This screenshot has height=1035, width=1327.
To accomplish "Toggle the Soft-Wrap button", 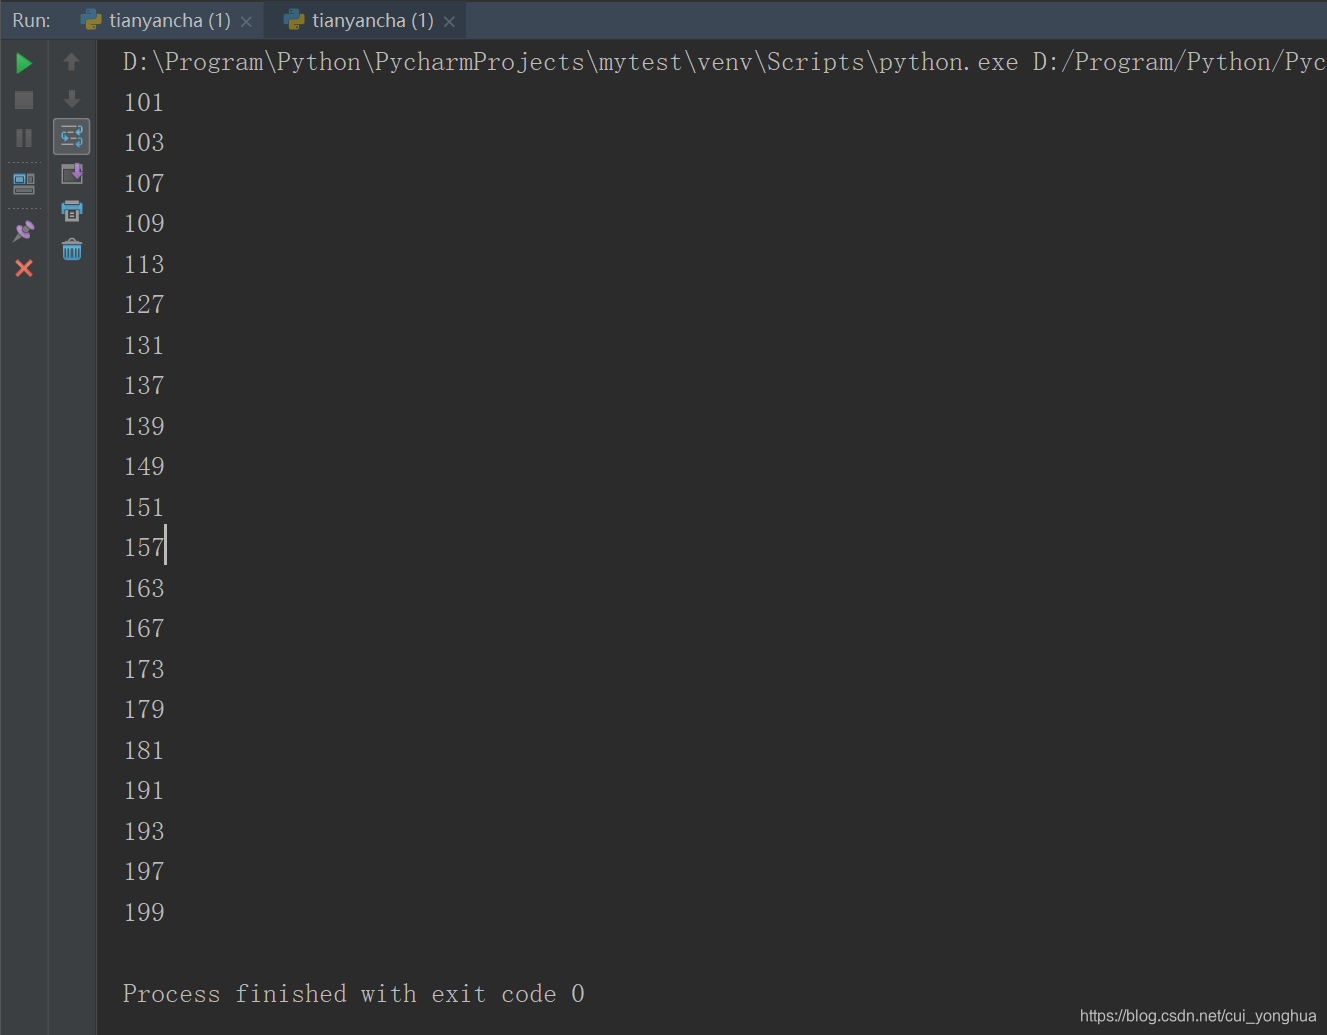I will pos(72,136).
